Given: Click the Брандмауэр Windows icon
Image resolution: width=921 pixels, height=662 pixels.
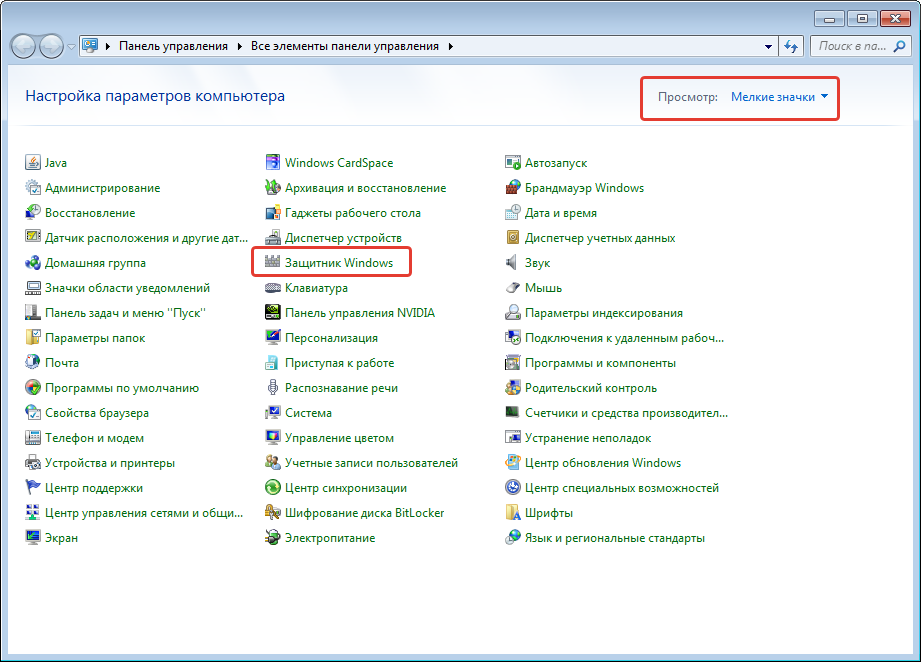Looking at the screenshot, I should 513,188.
